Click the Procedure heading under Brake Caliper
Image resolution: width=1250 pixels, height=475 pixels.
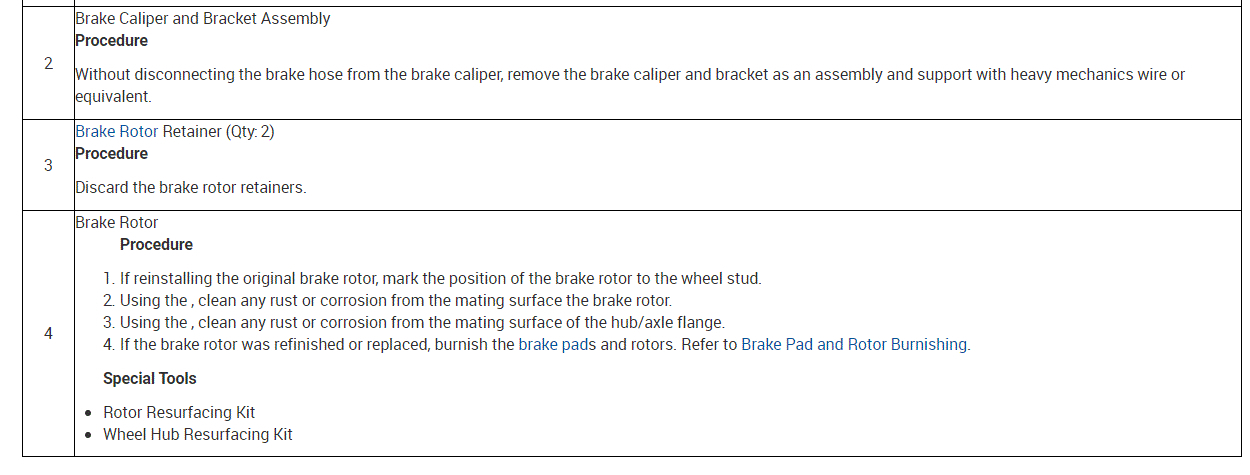click(x=111, y=41)
